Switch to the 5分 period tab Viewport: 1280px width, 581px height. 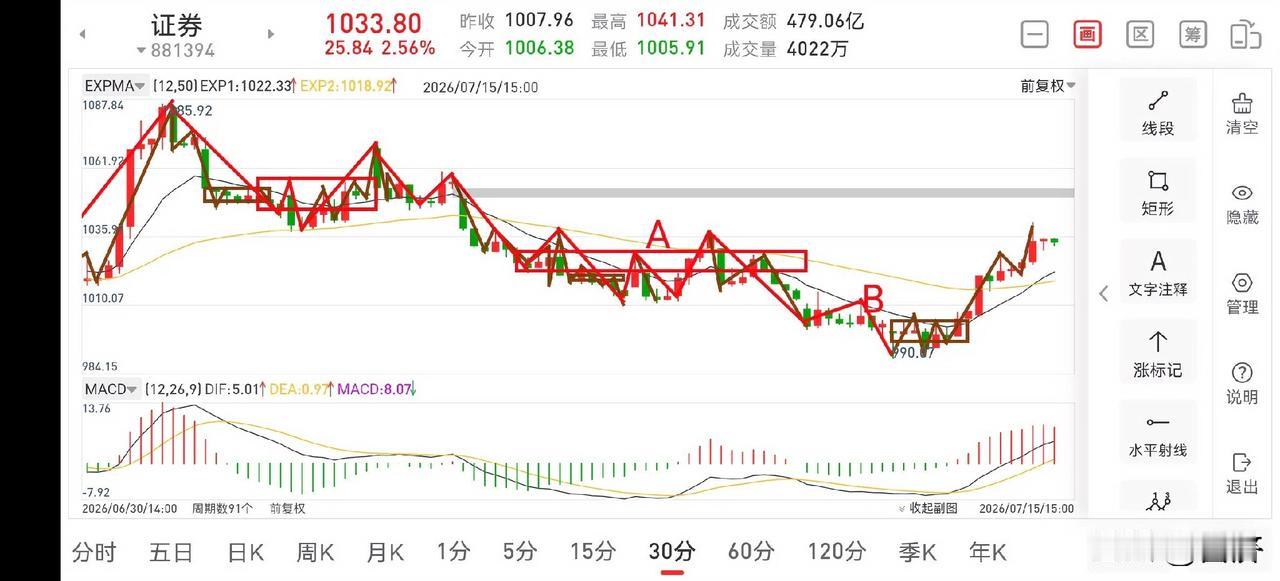click(x=520, y=551)
